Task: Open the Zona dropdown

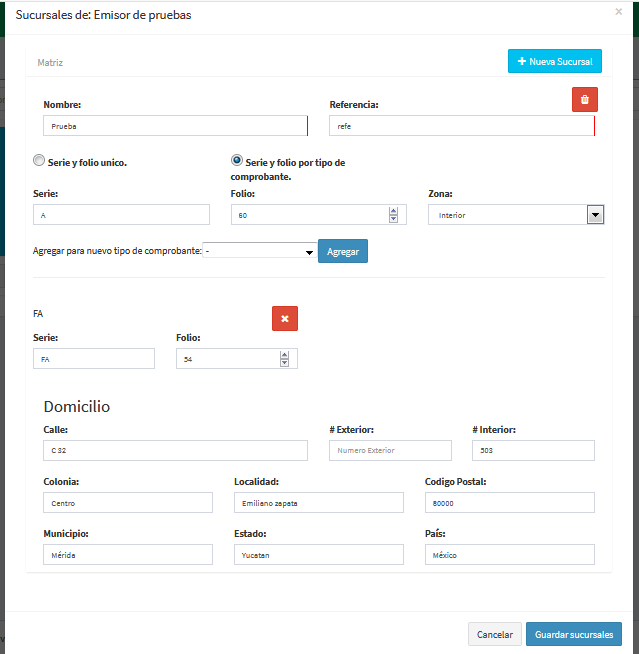Action: pos(595,215)
